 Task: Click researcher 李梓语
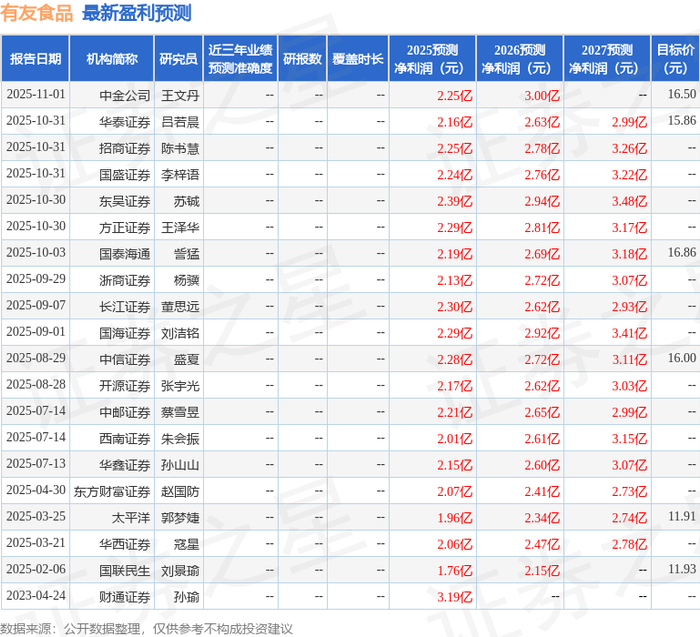[180, 175]
